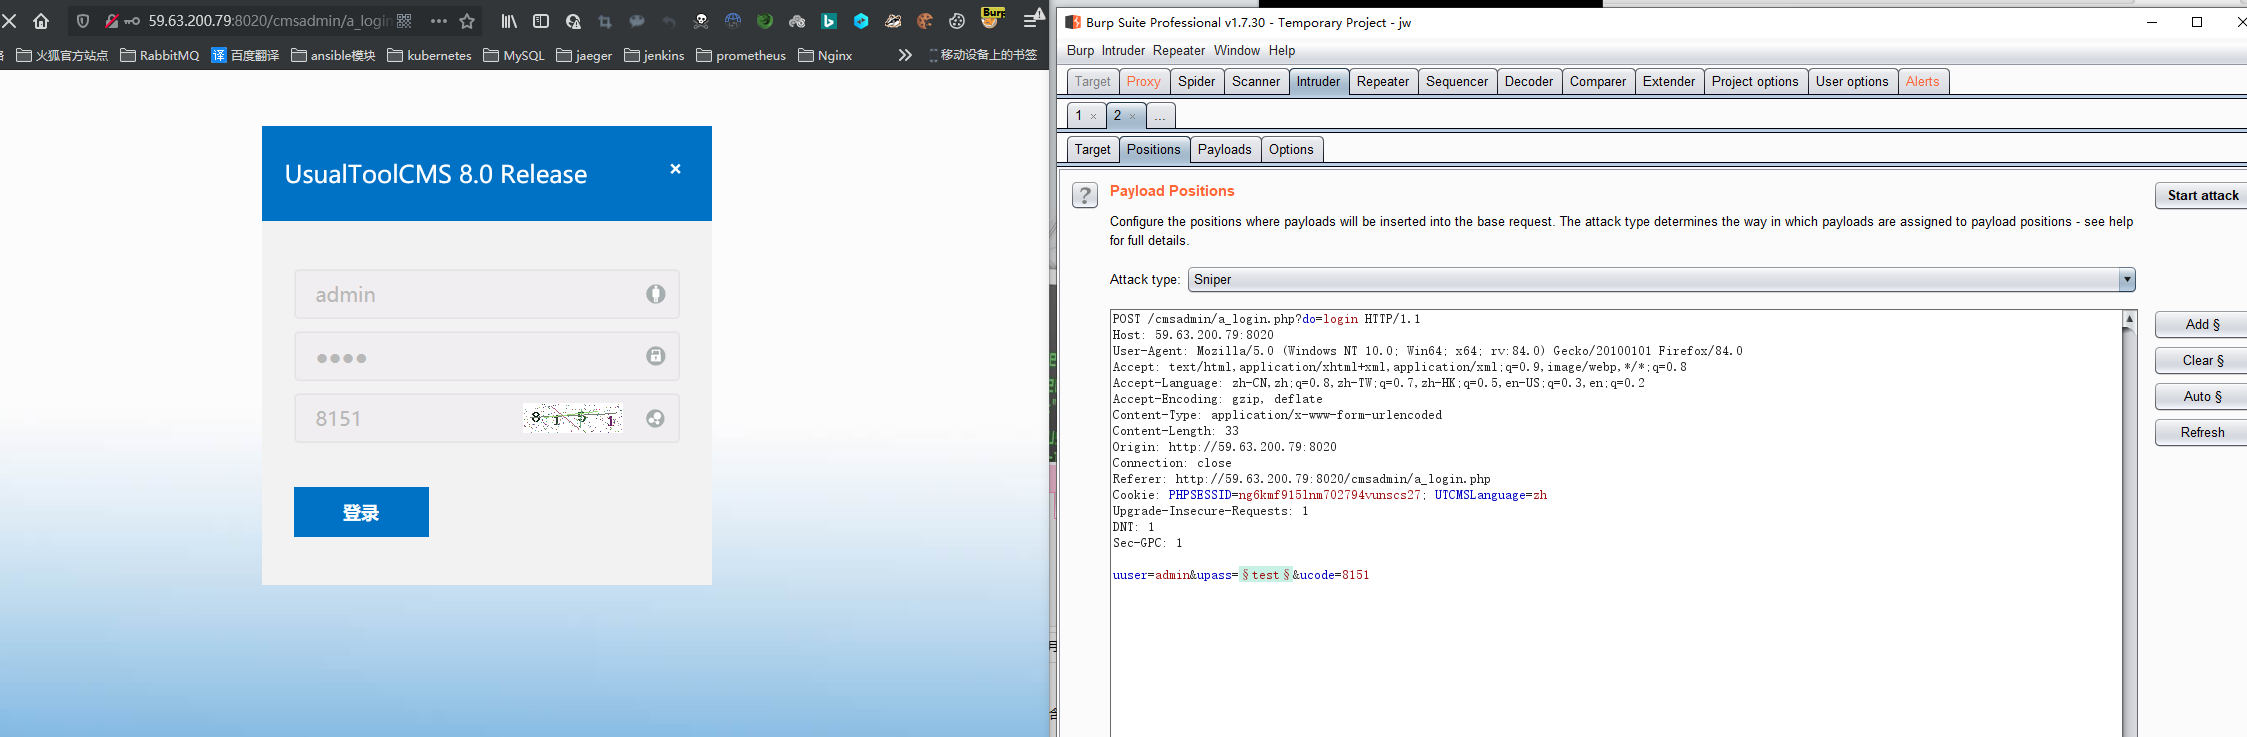The image size is (2247, 737).
Task: Open the Repeater menu in the menu bar
Action: point(1179,50)
